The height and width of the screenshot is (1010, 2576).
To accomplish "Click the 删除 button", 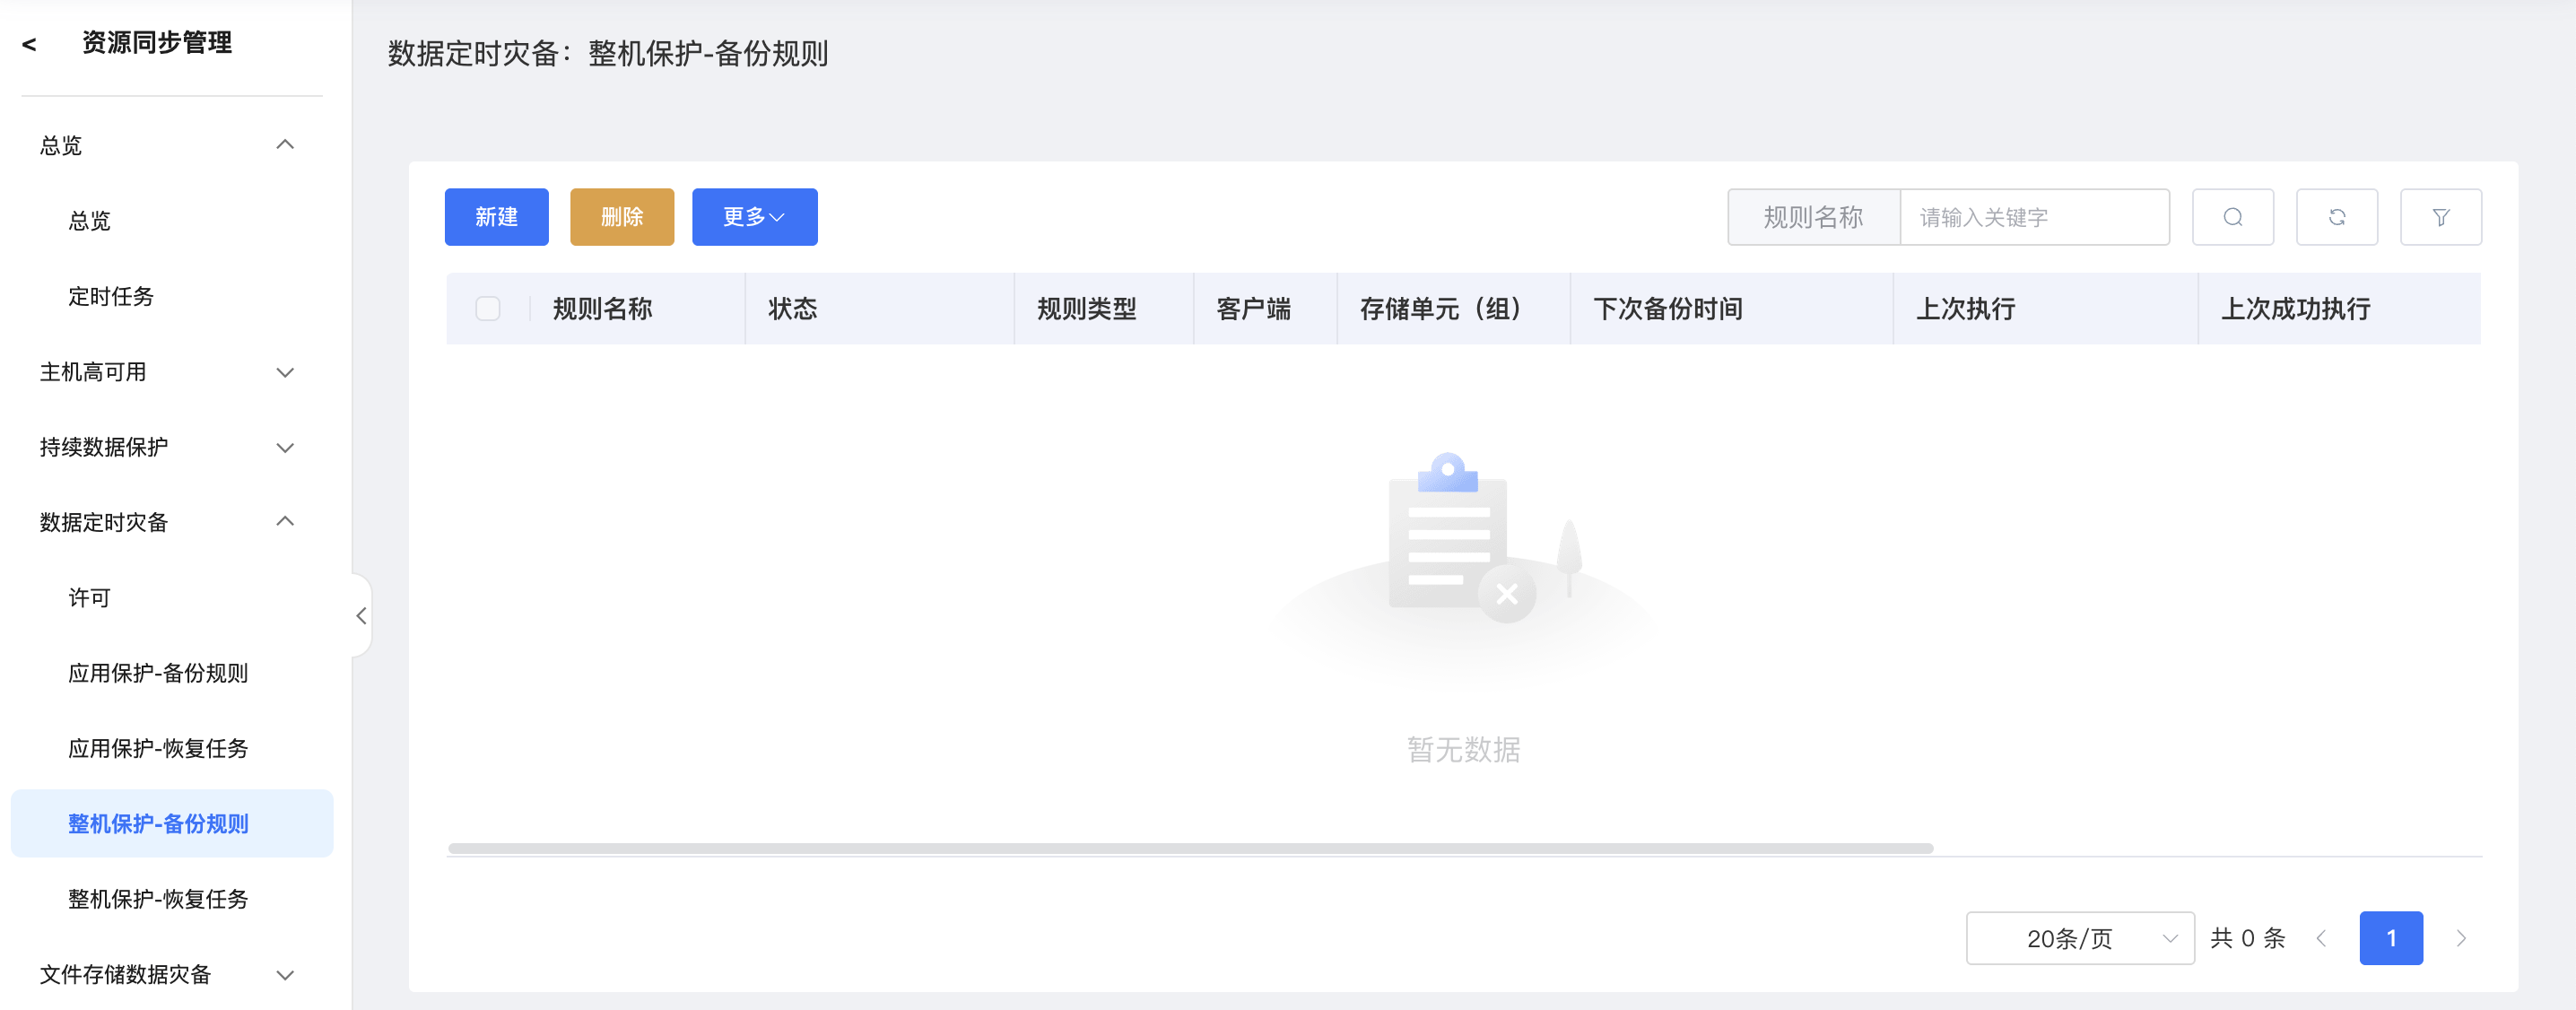I will click(x=621, y=217).
